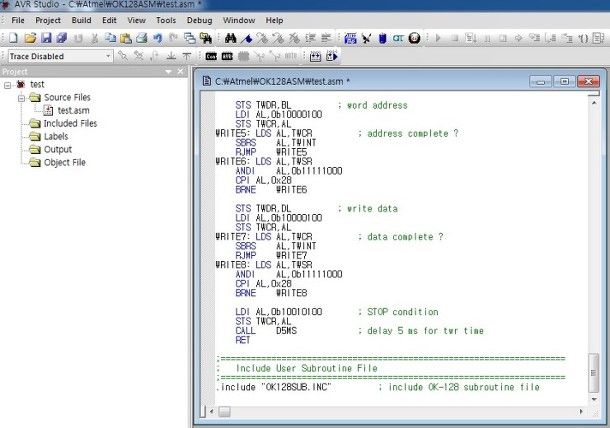The image size is (610, 428).
Task: Click the horizontal scrollbar right arrow
Action: click(x=581, y=411)
